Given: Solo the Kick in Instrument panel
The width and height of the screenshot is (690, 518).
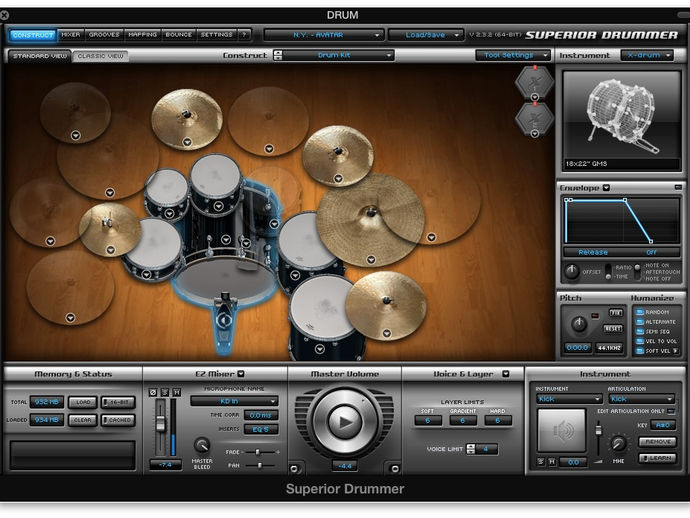Looking at the screenshot, I should pyautogui.click(x=541, y=462).
